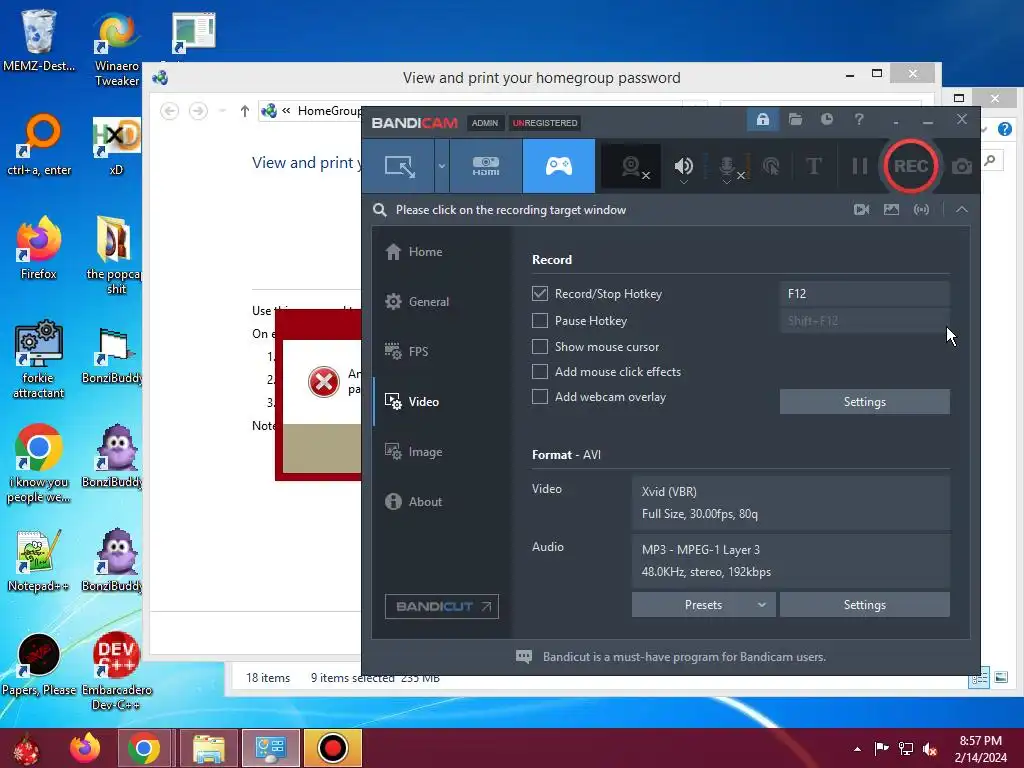Viewport: 1024px width, 768px height.
Task: Enable the Pause Hotkey checkbox
Action: [539, 321]
